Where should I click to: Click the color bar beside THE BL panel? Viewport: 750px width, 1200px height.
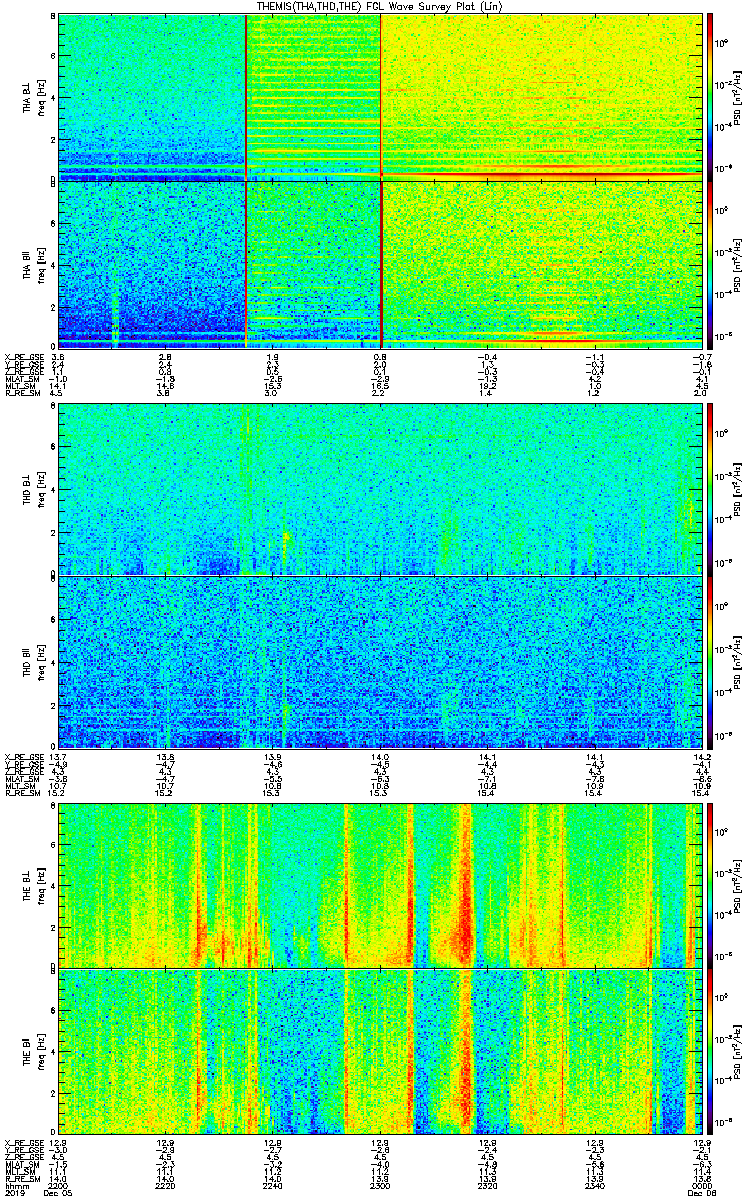pos(710,885)
